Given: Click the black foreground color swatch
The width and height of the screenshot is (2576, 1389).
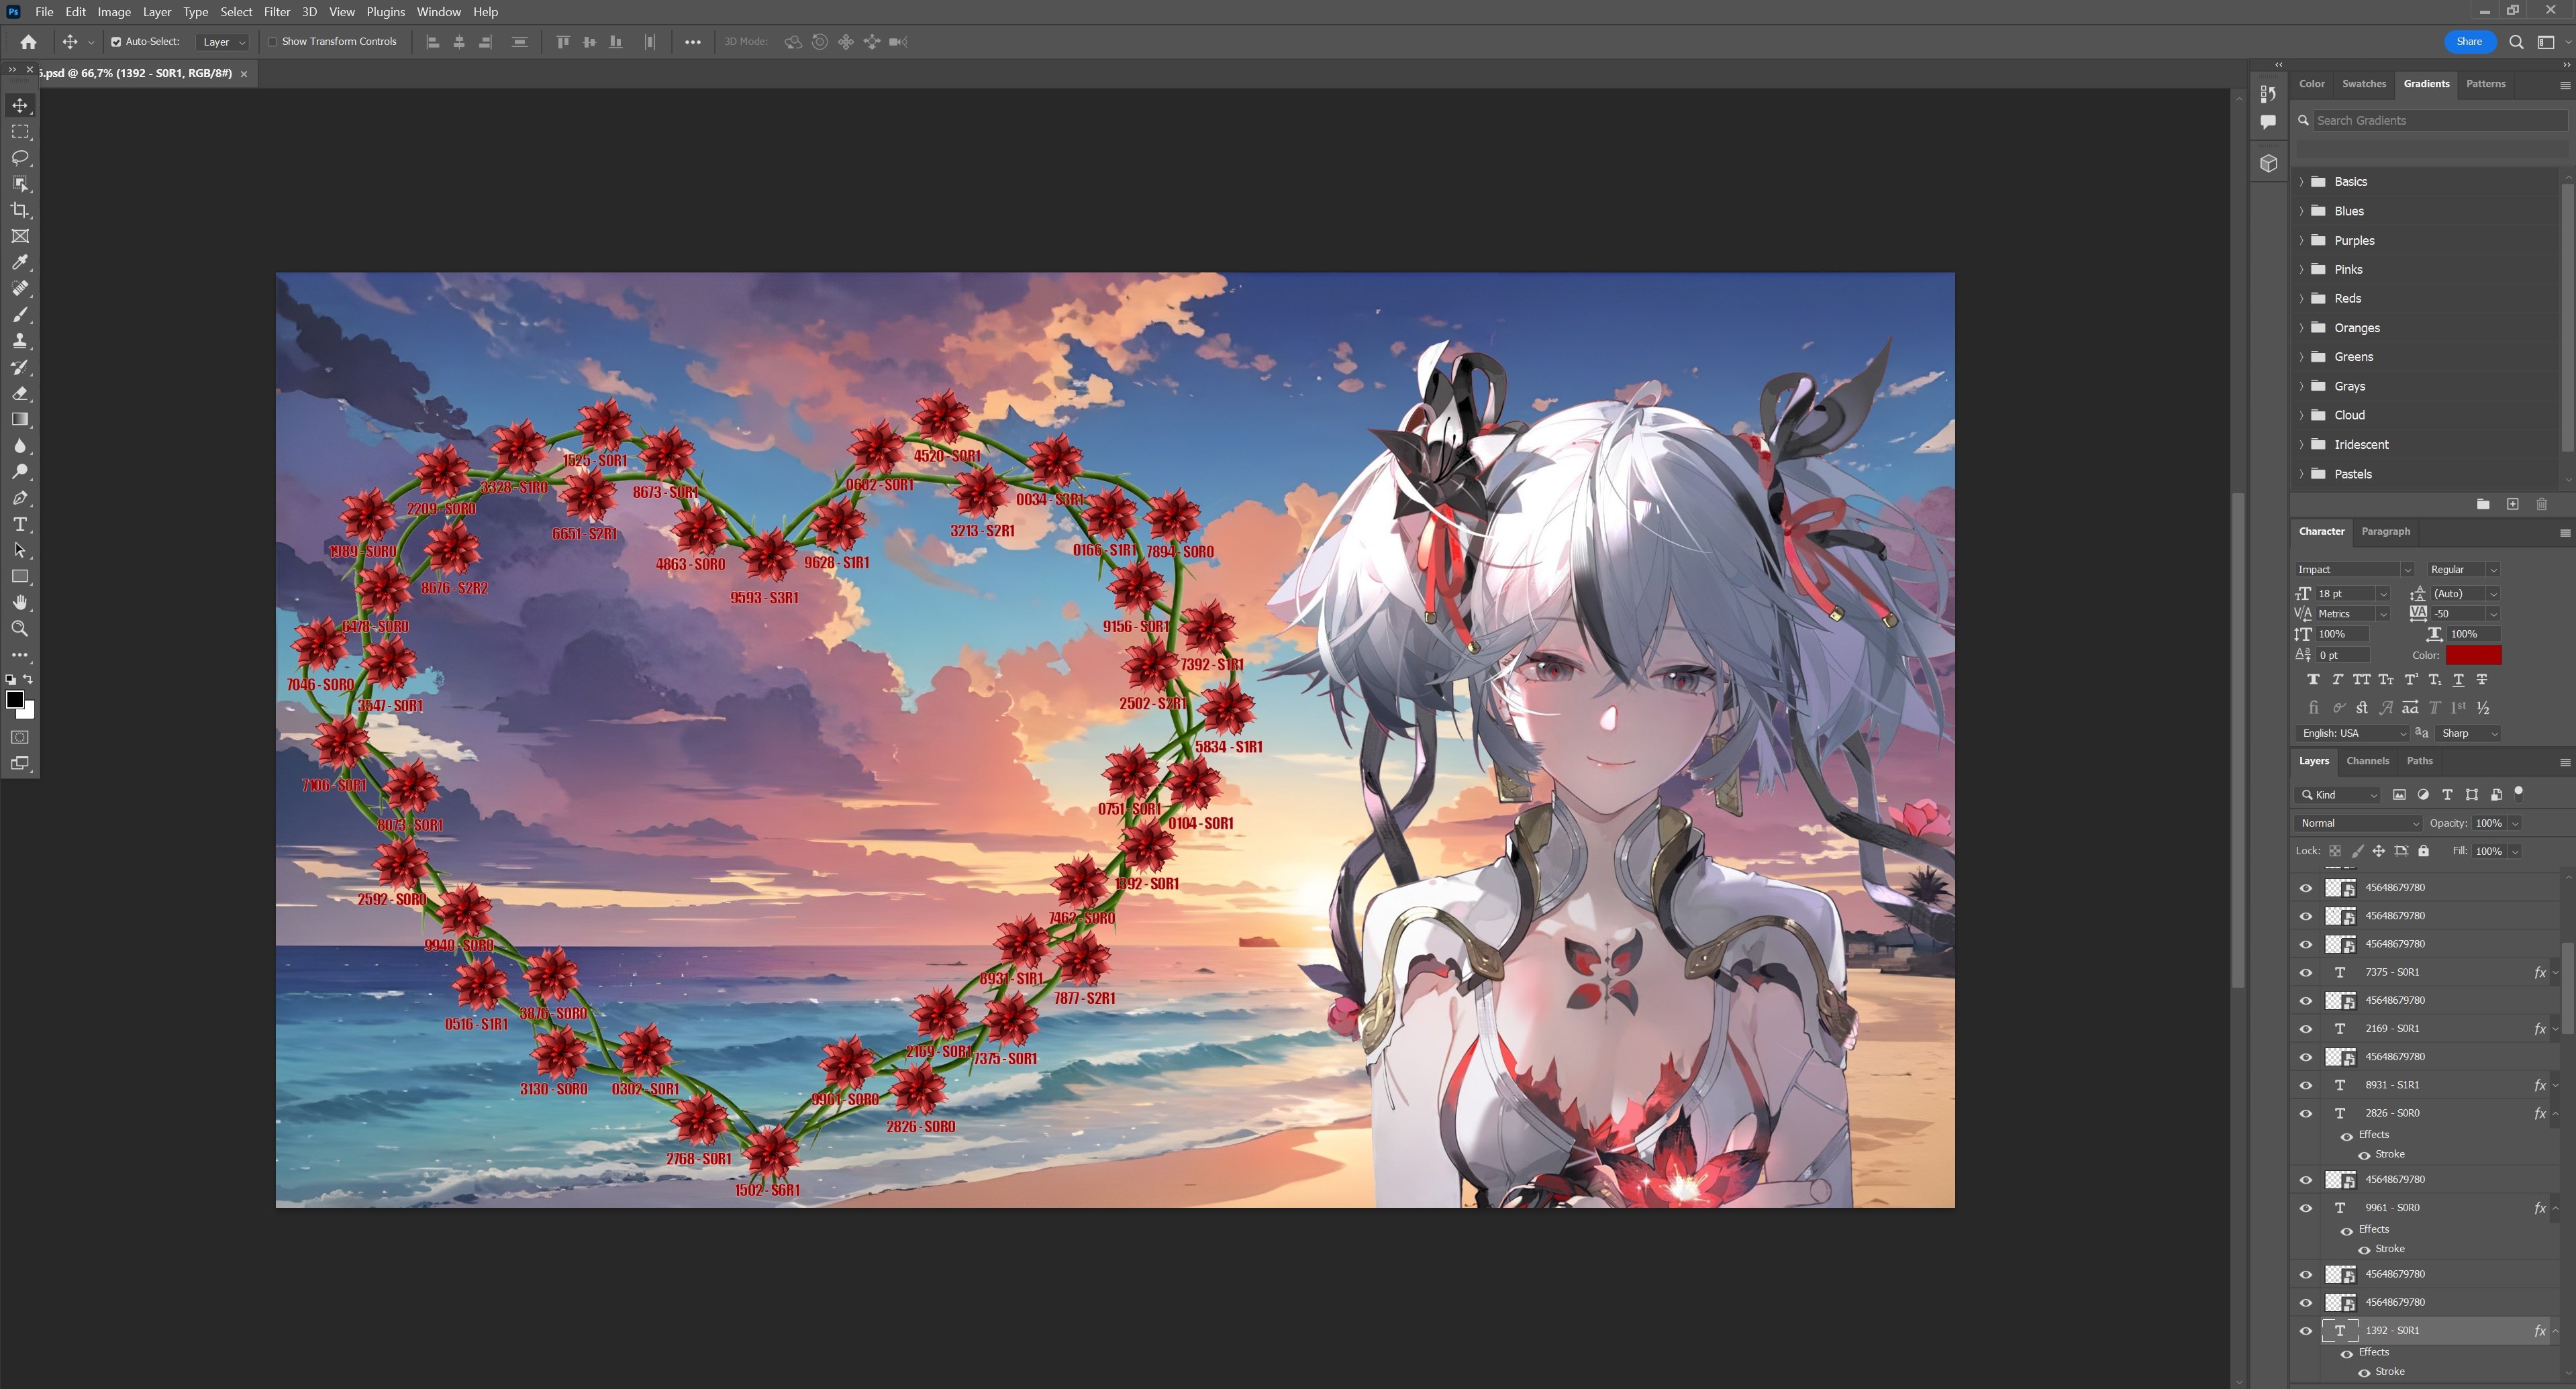Looking at the screenshot, I should (x=14, y=700).
